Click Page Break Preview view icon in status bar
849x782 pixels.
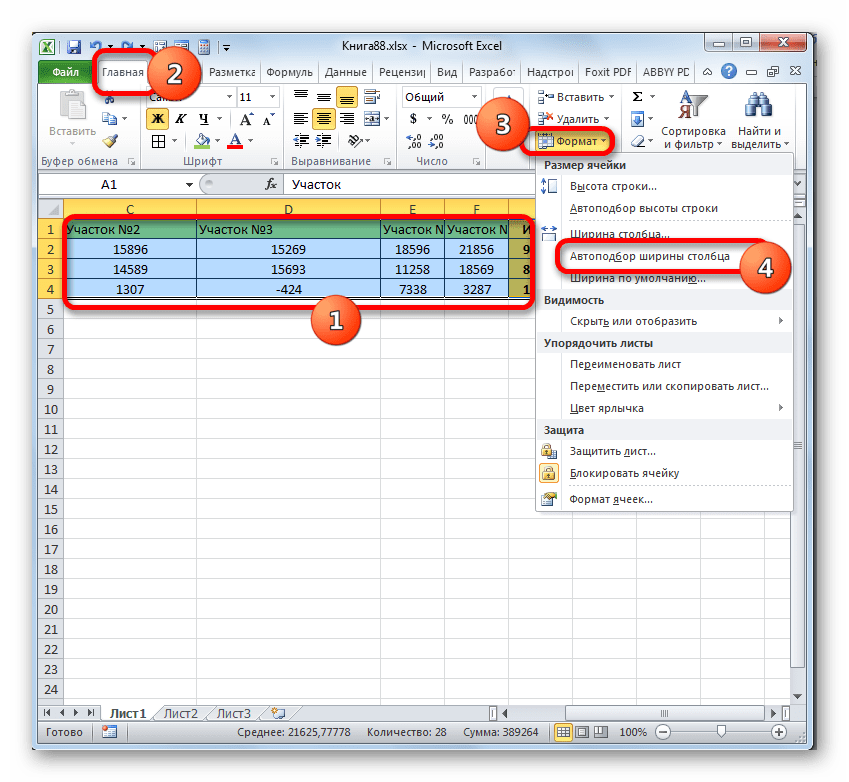click(x=601, y=732)
